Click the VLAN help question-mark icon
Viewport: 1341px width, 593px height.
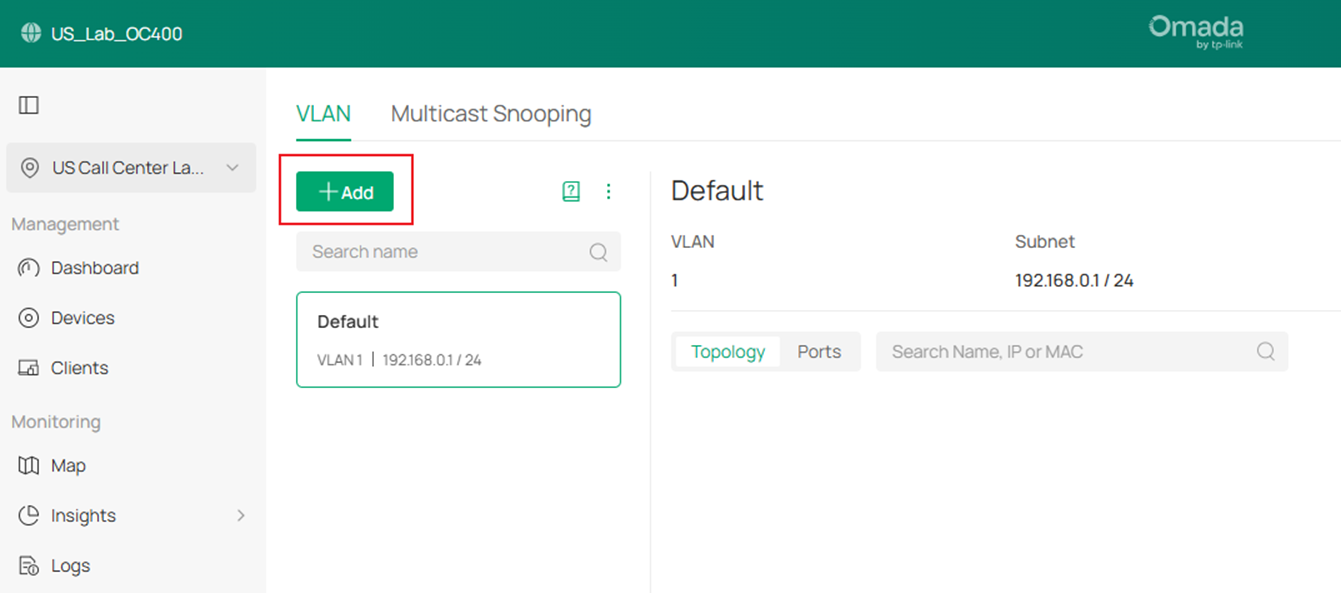pyautogui.click(x=570, y=191)
